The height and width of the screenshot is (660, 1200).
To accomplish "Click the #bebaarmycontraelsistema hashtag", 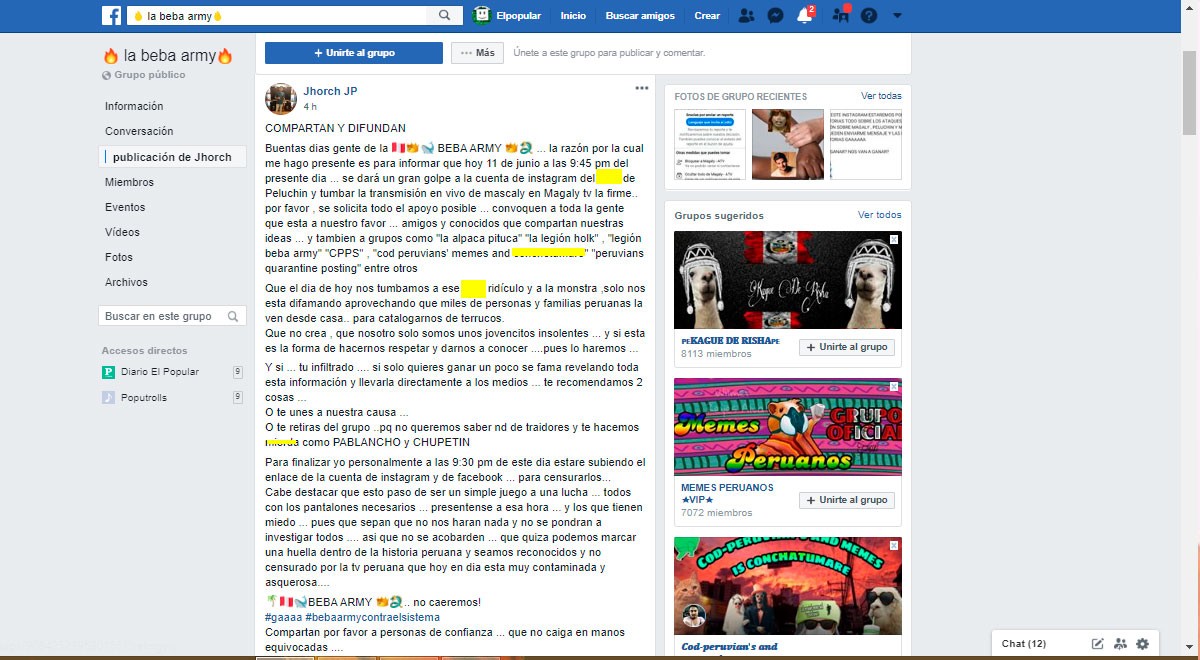I will [x=372, y=617].
